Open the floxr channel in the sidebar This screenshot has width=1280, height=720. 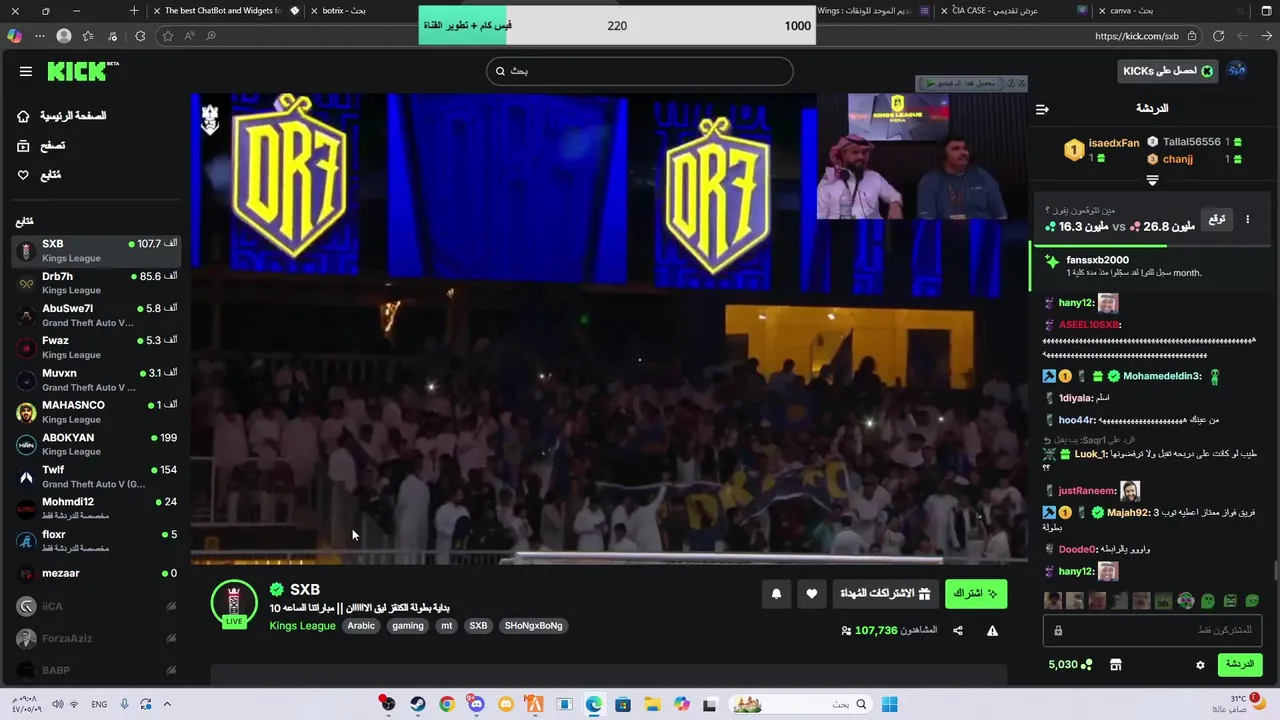point(96,541)
